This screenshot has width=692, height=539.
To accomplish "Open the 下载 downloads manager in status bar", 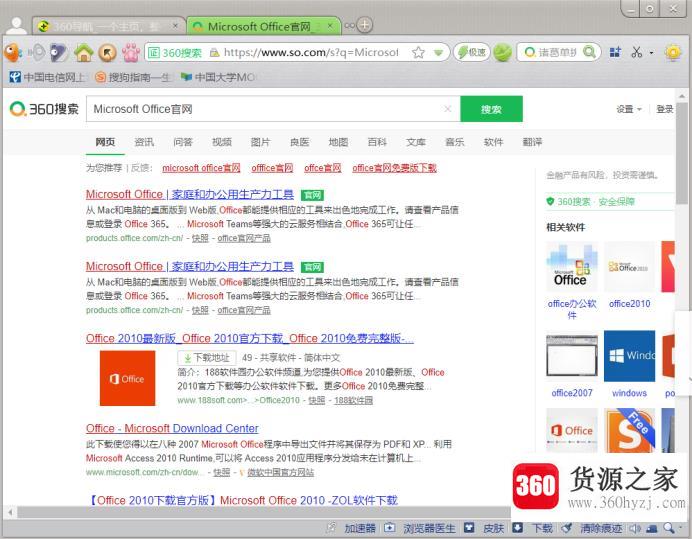I will [532, 528].
